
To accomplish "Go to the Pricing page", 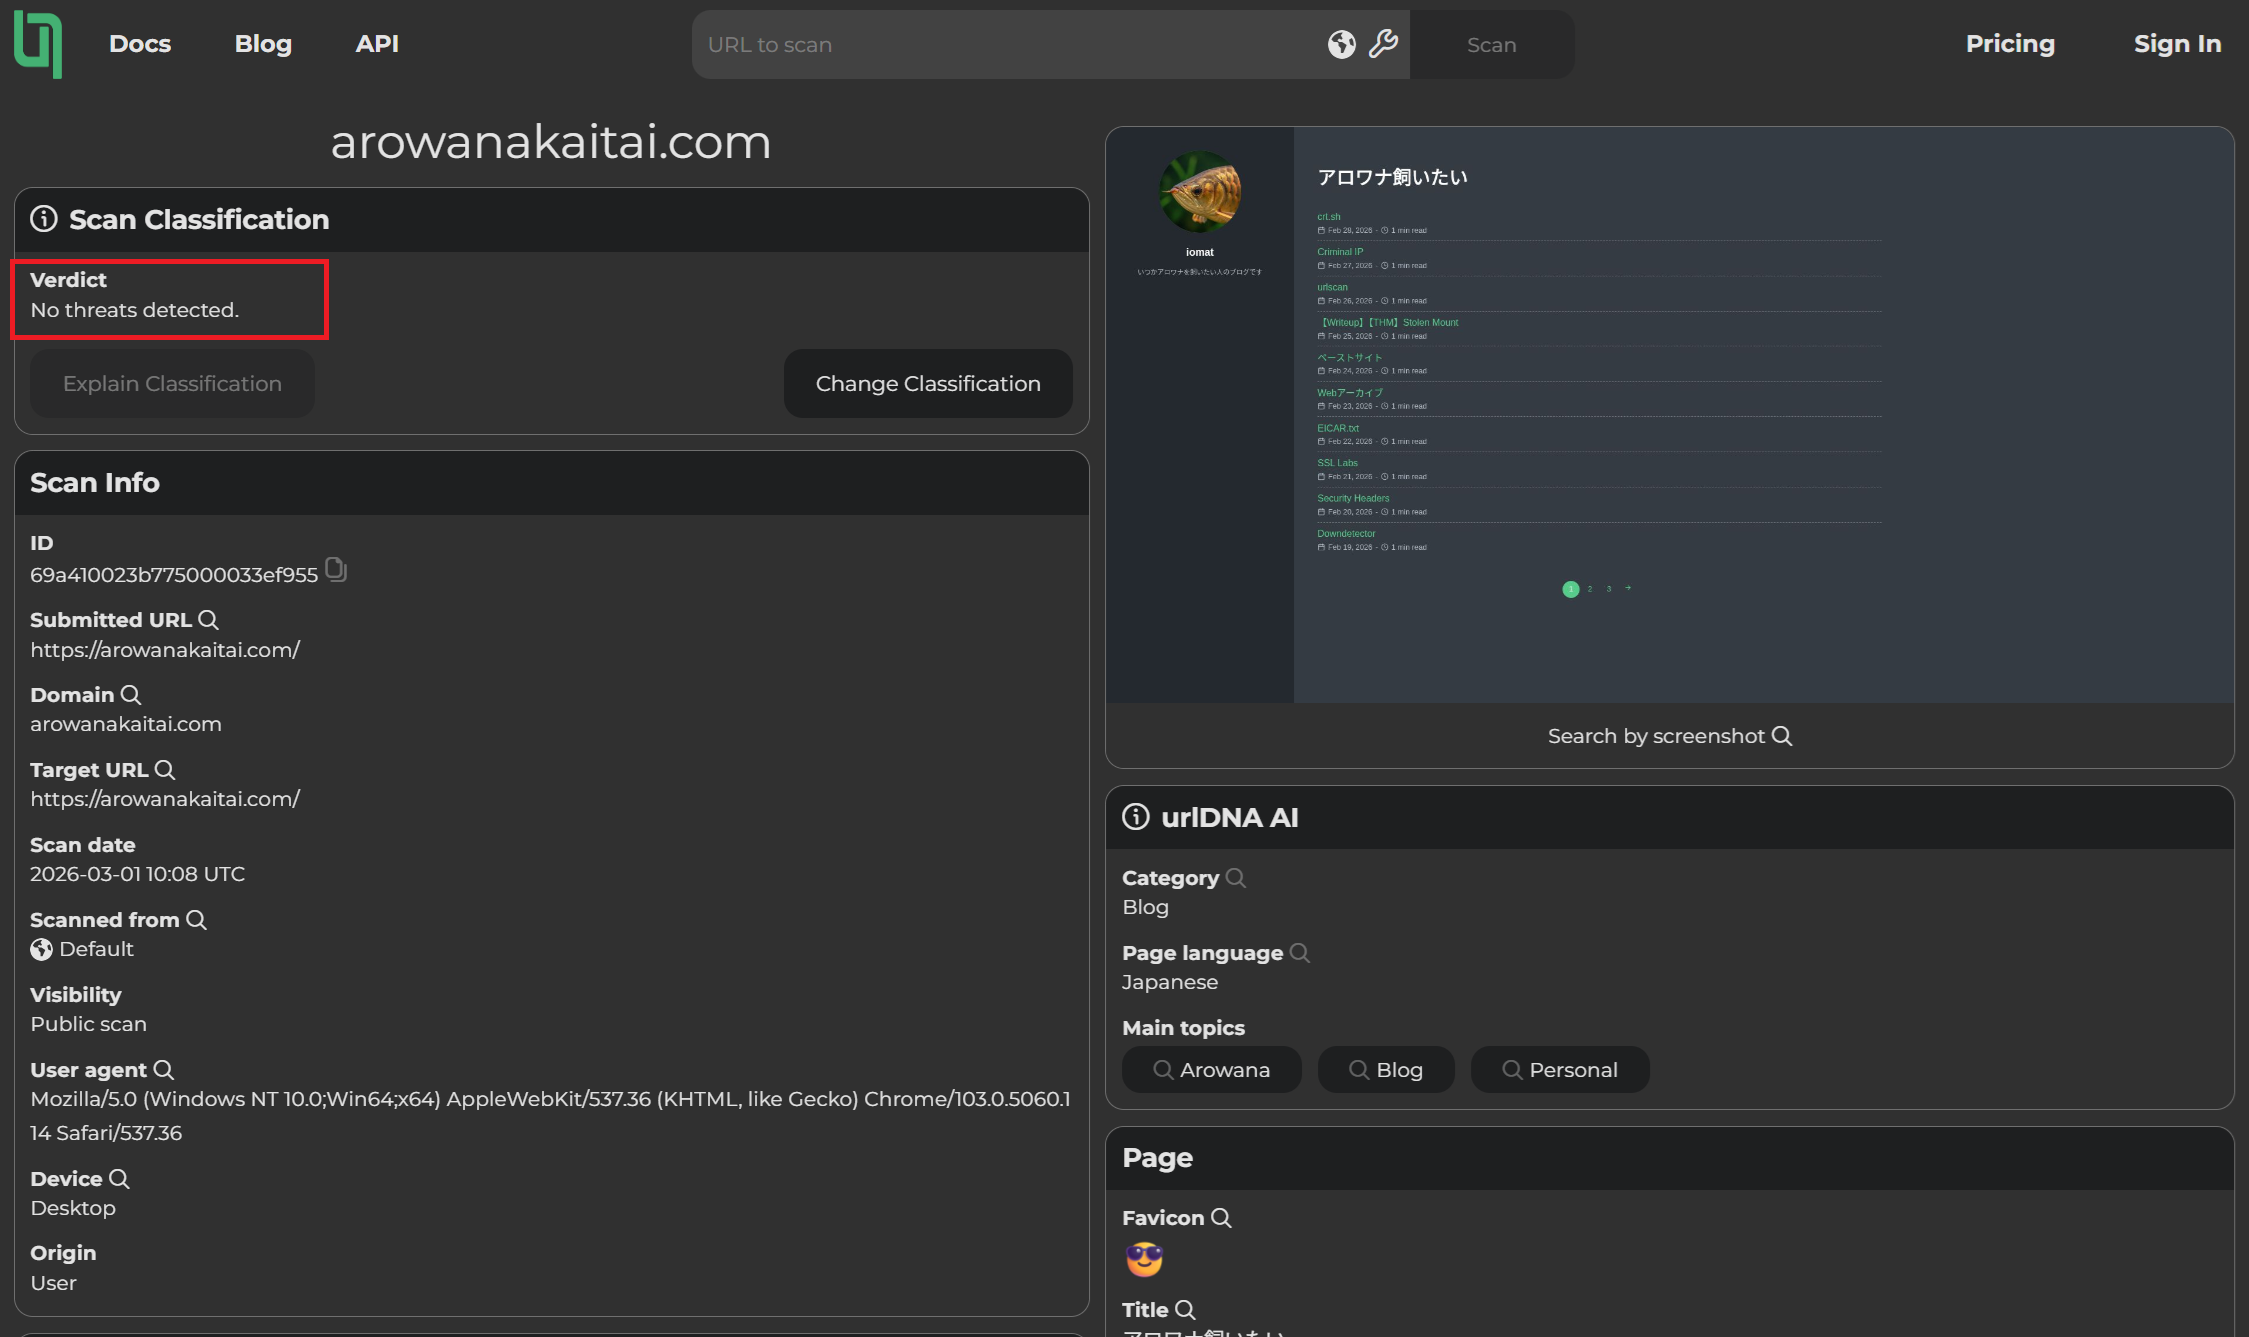I will pos(2010,44).
